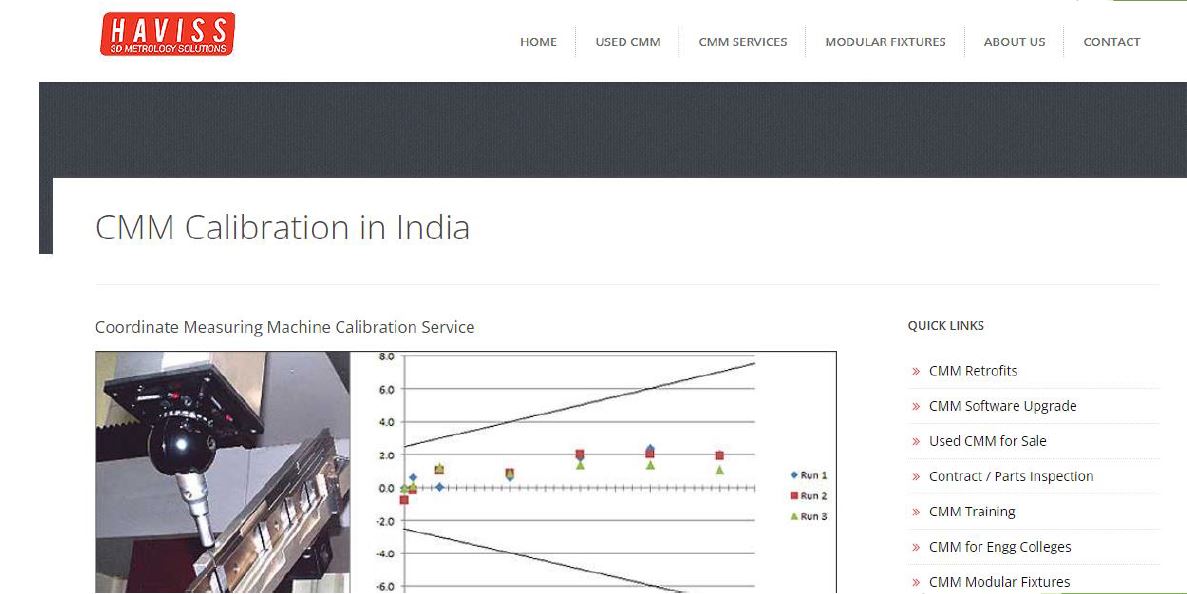Open the Home menu item

538,42
